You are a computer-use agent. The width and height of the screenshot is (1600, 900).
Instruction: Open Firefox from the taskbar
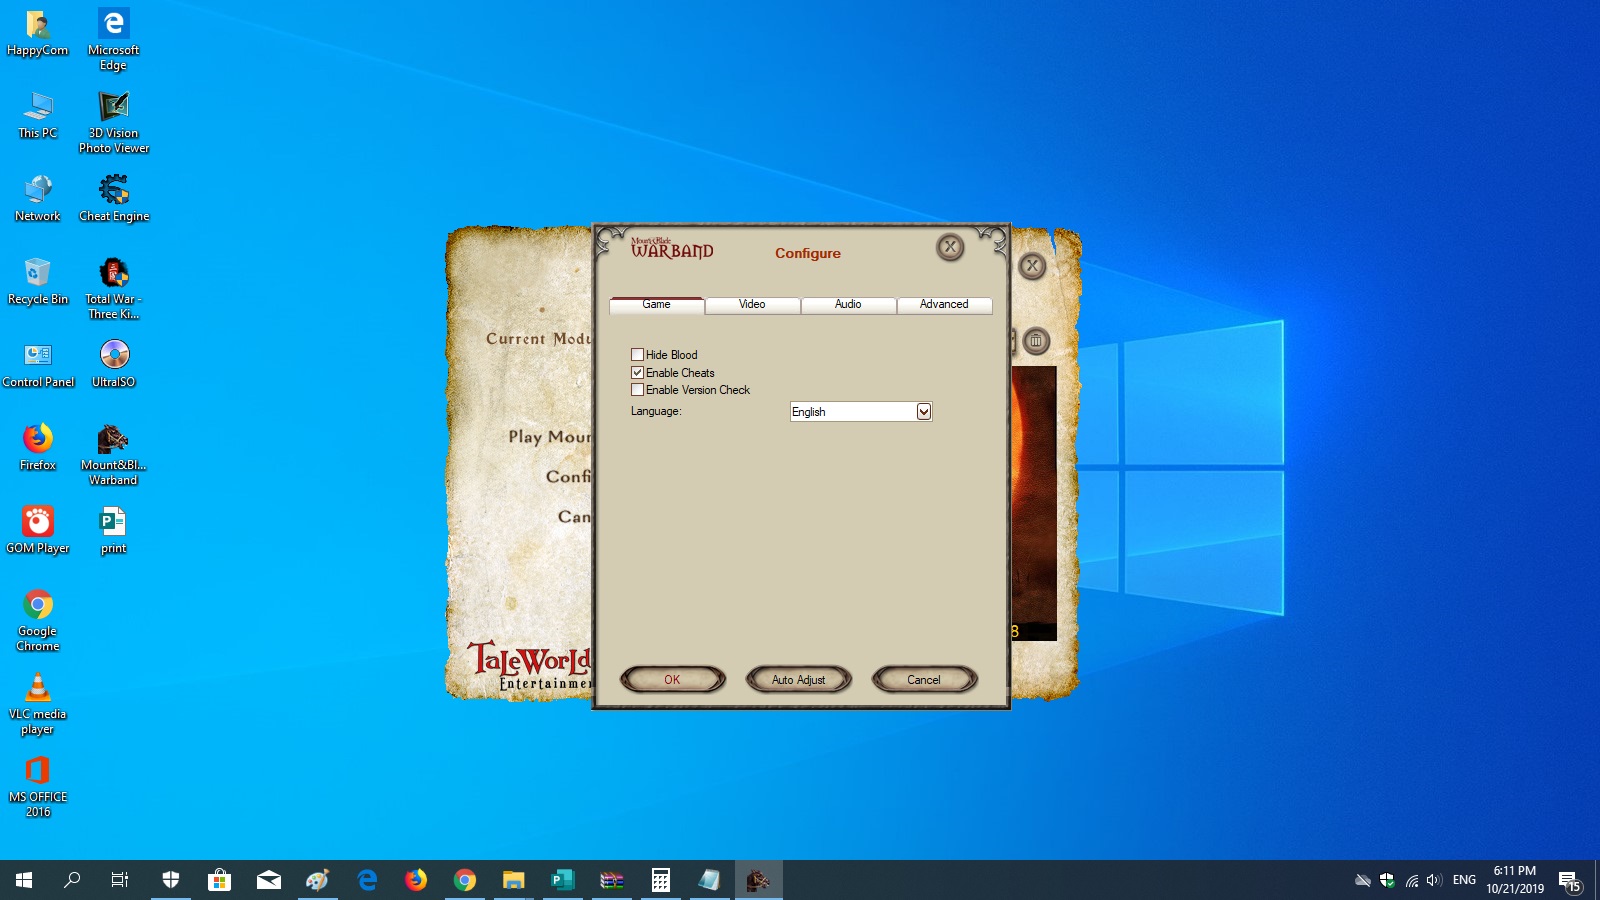point(416,880)
